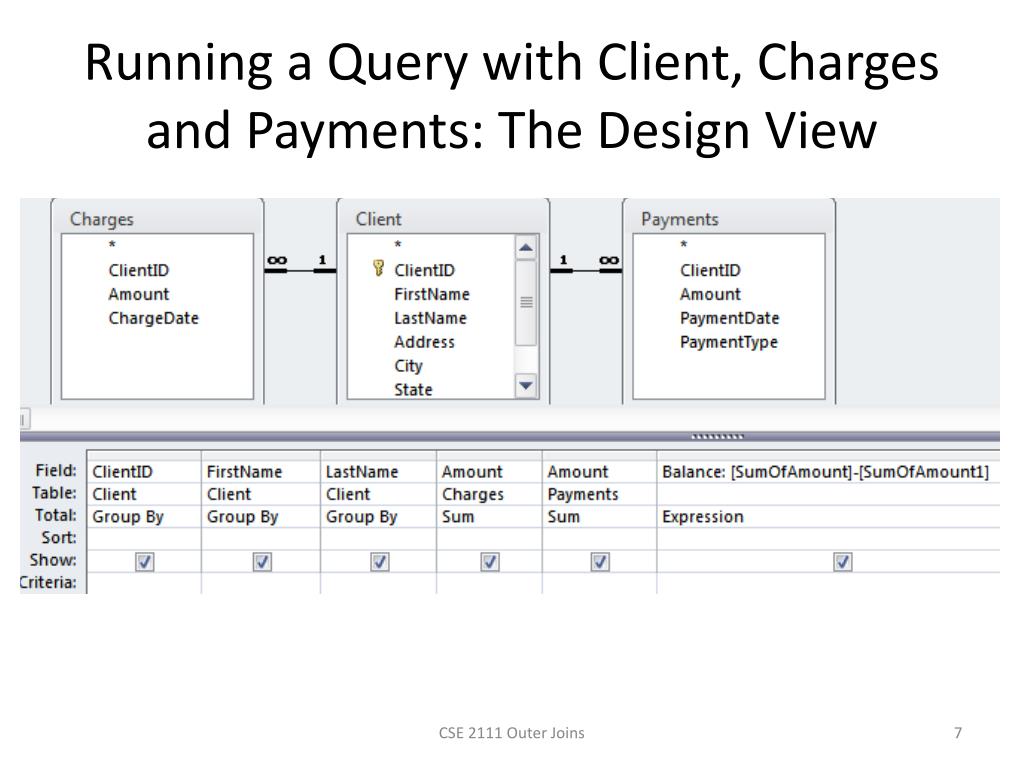1024x768 pixels.
Task: Select ClientID in Client table
Action: click(424, 270)
